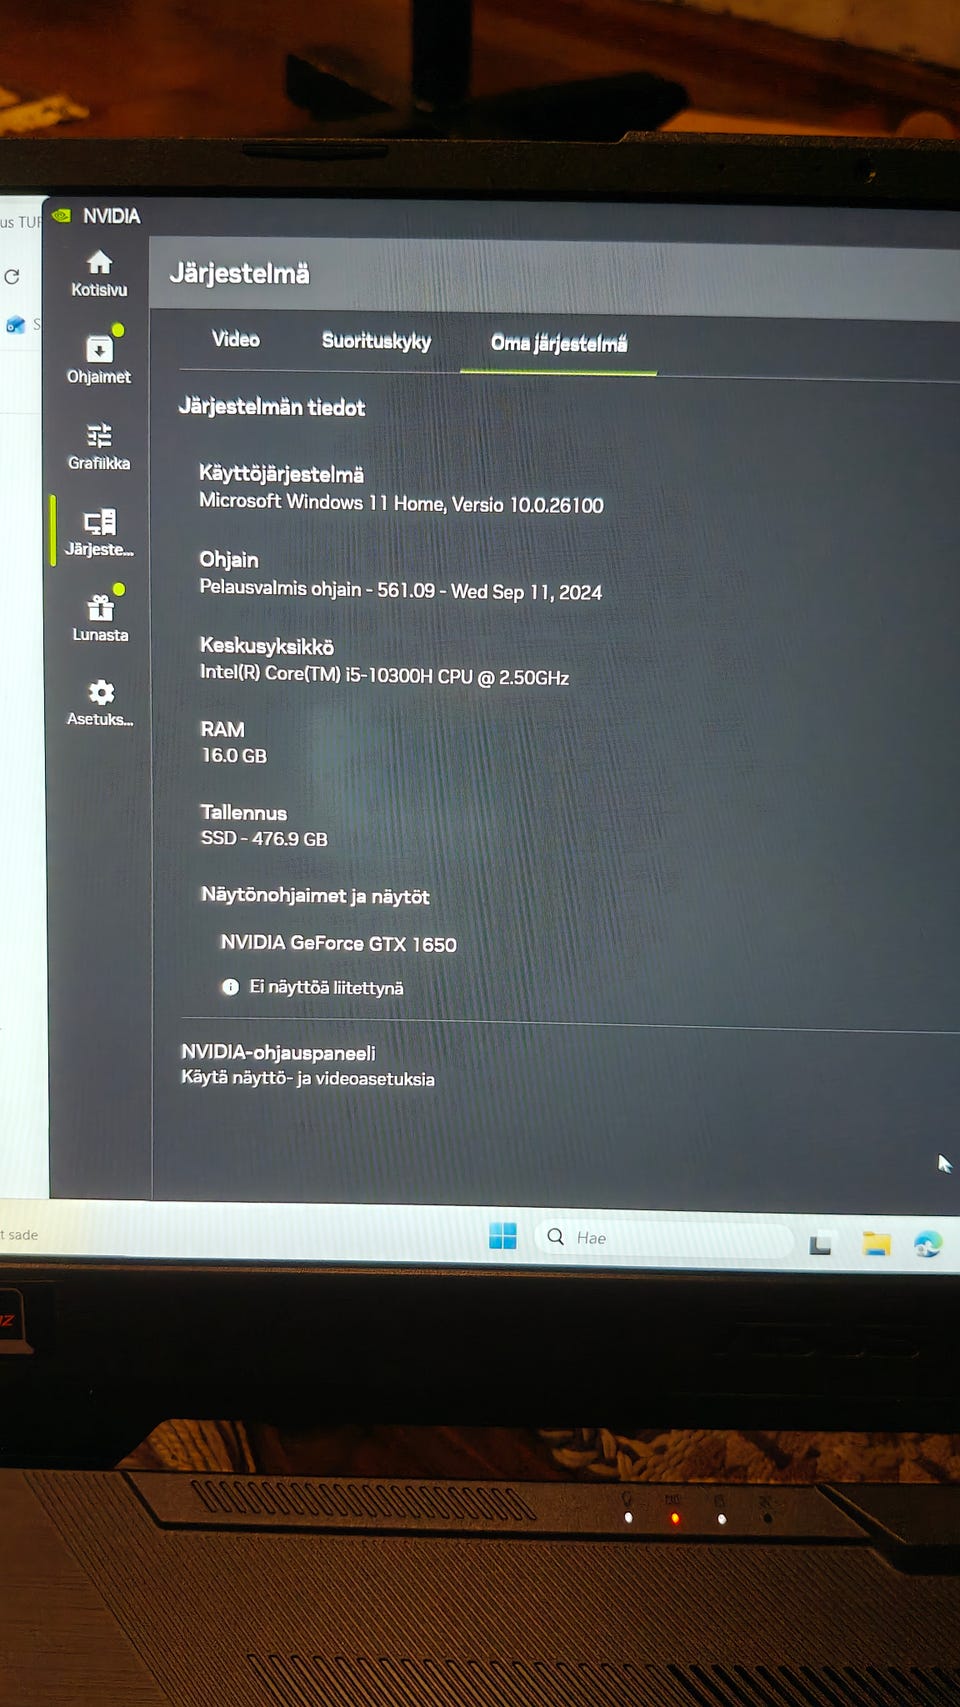Screen dimensions: 960x1707
Task: Click Käytä näyttö- ja videoasetuksia description
Action: tap(307, 1078)
